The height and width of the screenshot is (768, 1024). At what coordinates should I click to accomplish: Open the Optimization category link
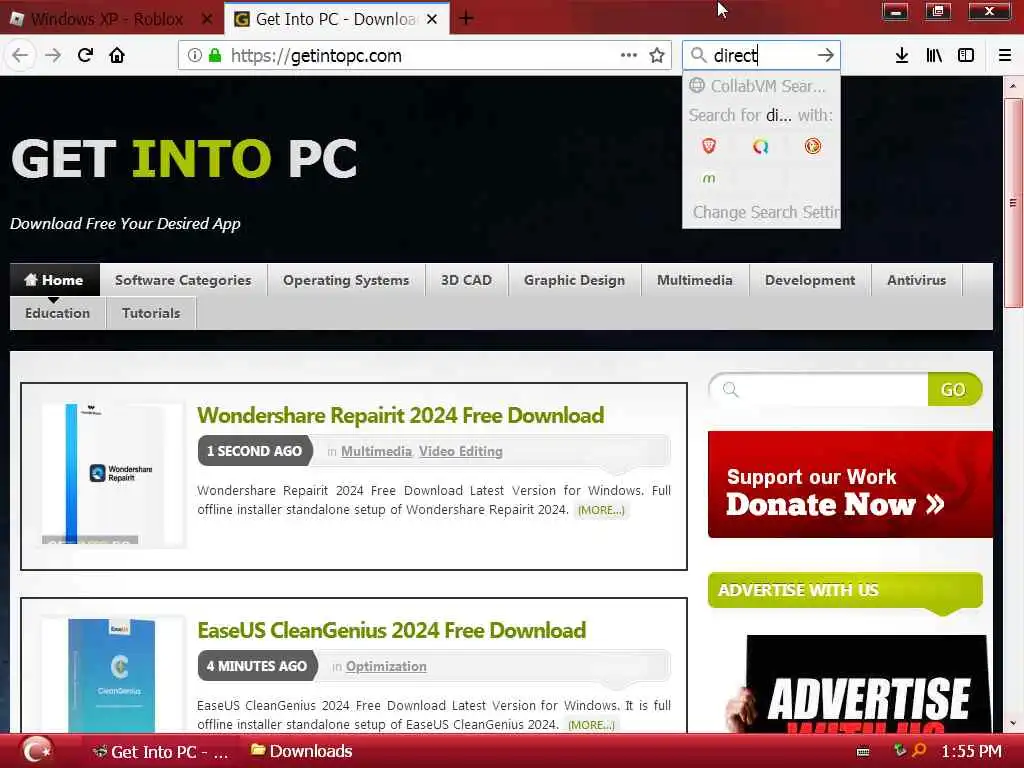386,666
